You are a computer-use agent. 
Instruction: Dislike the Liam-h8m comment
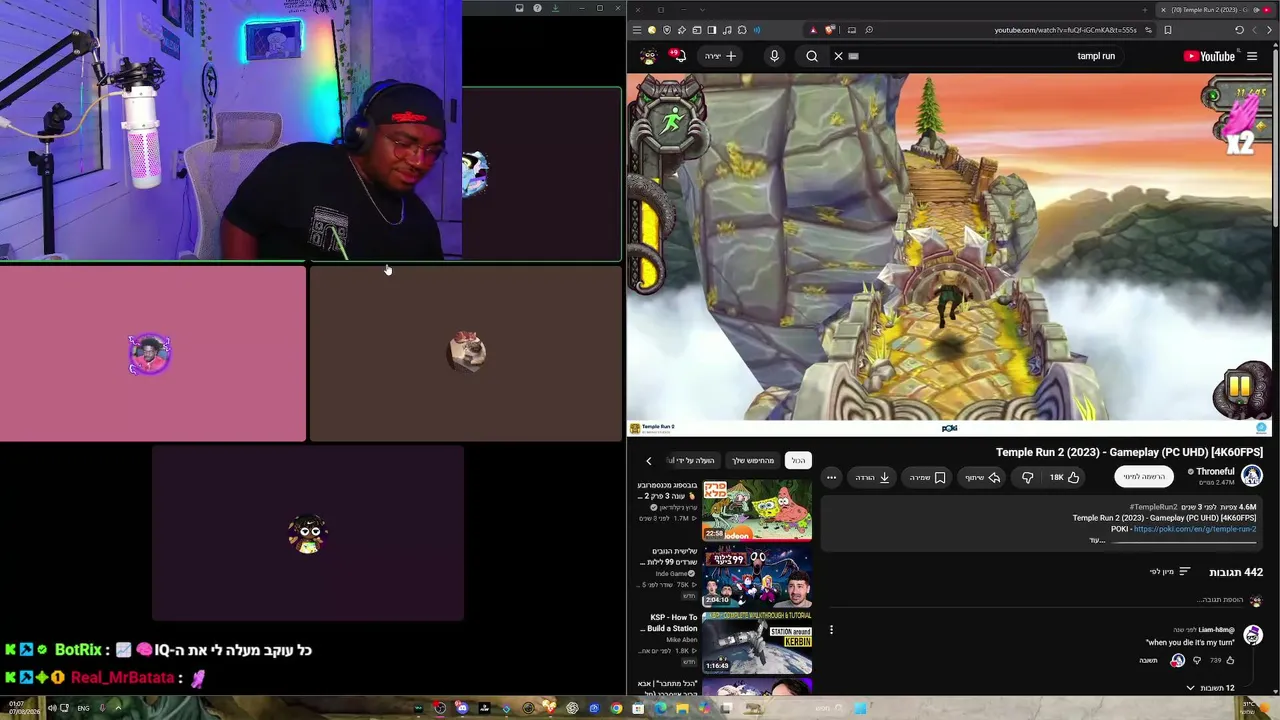[1197, 660]
